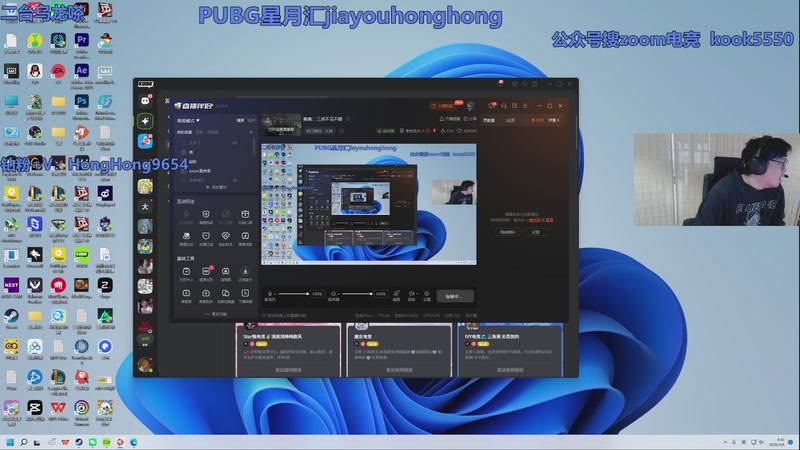Click the microphone icon below the preview

coord(270,294)
